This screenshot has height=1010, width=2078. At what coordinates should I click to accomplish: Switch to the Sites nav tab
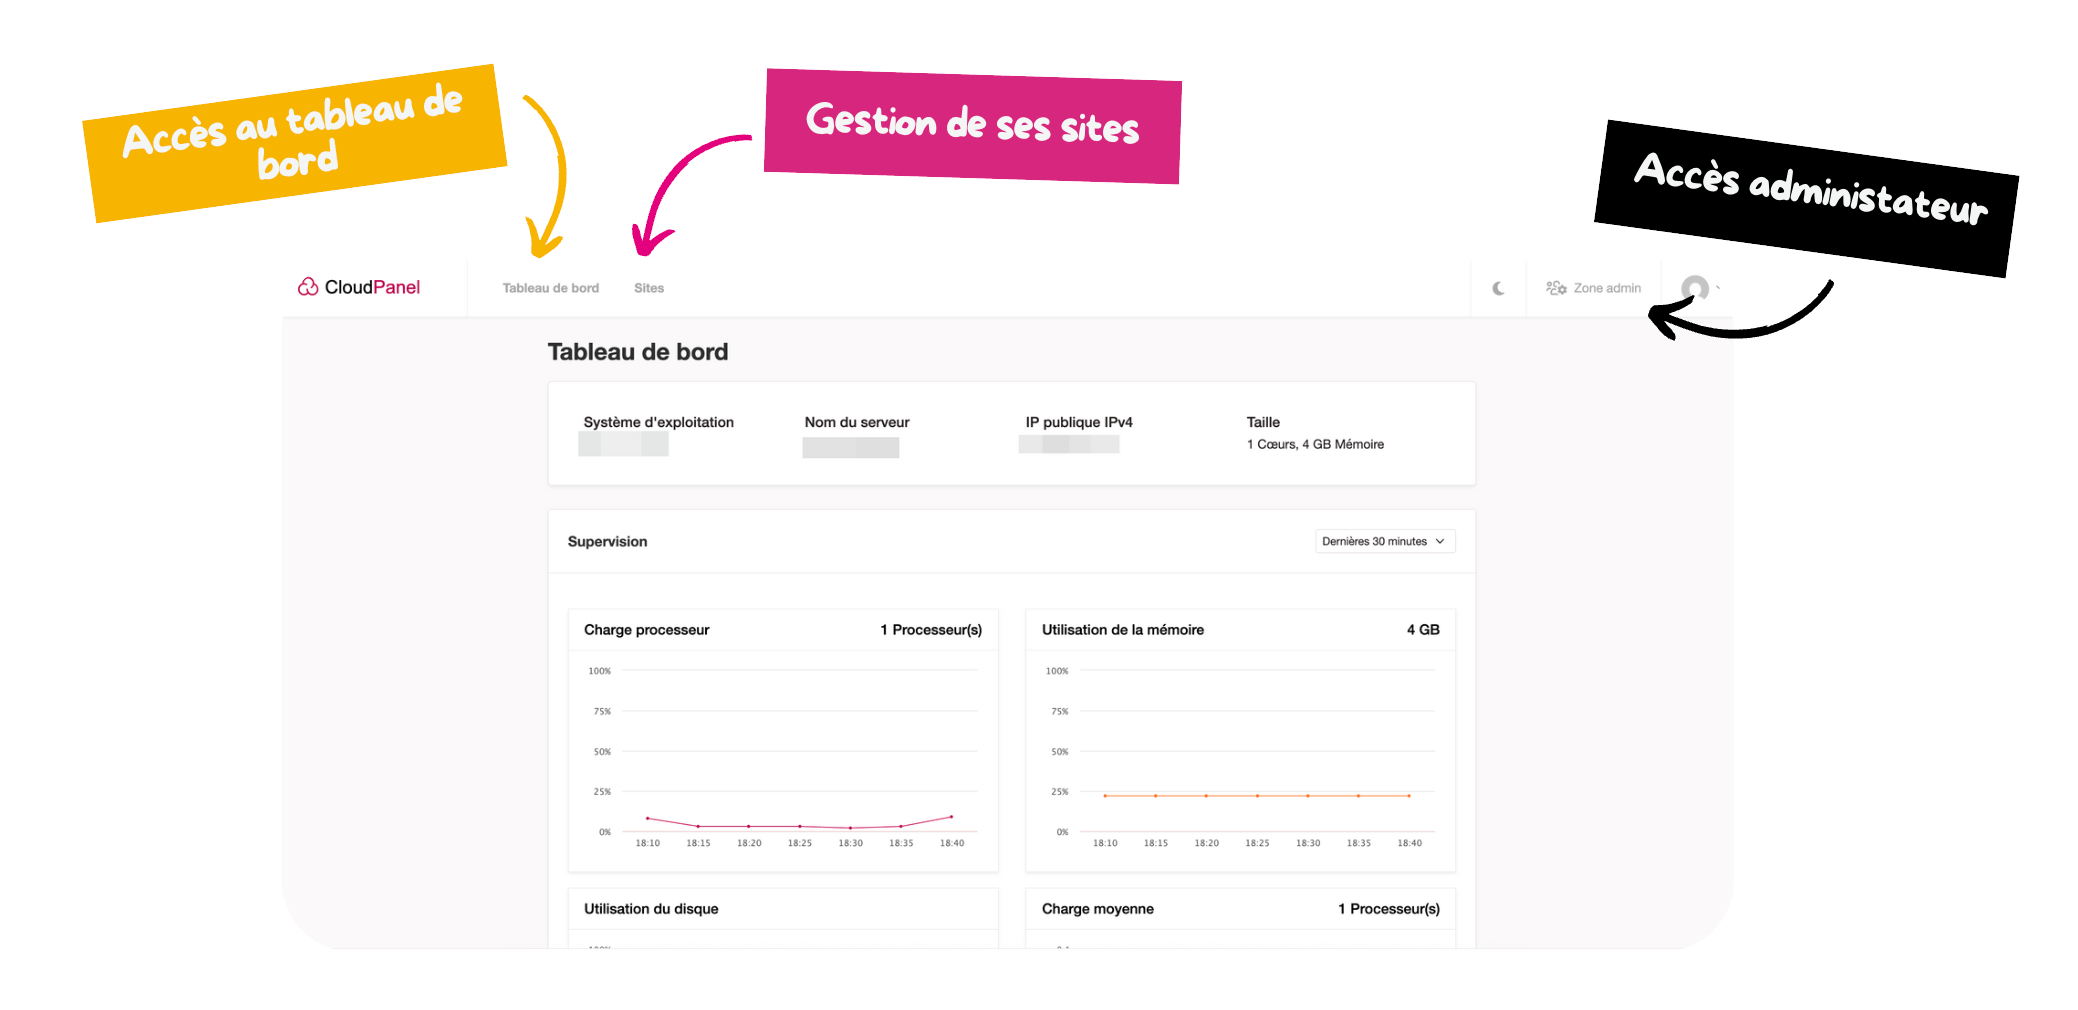(649, 288)
